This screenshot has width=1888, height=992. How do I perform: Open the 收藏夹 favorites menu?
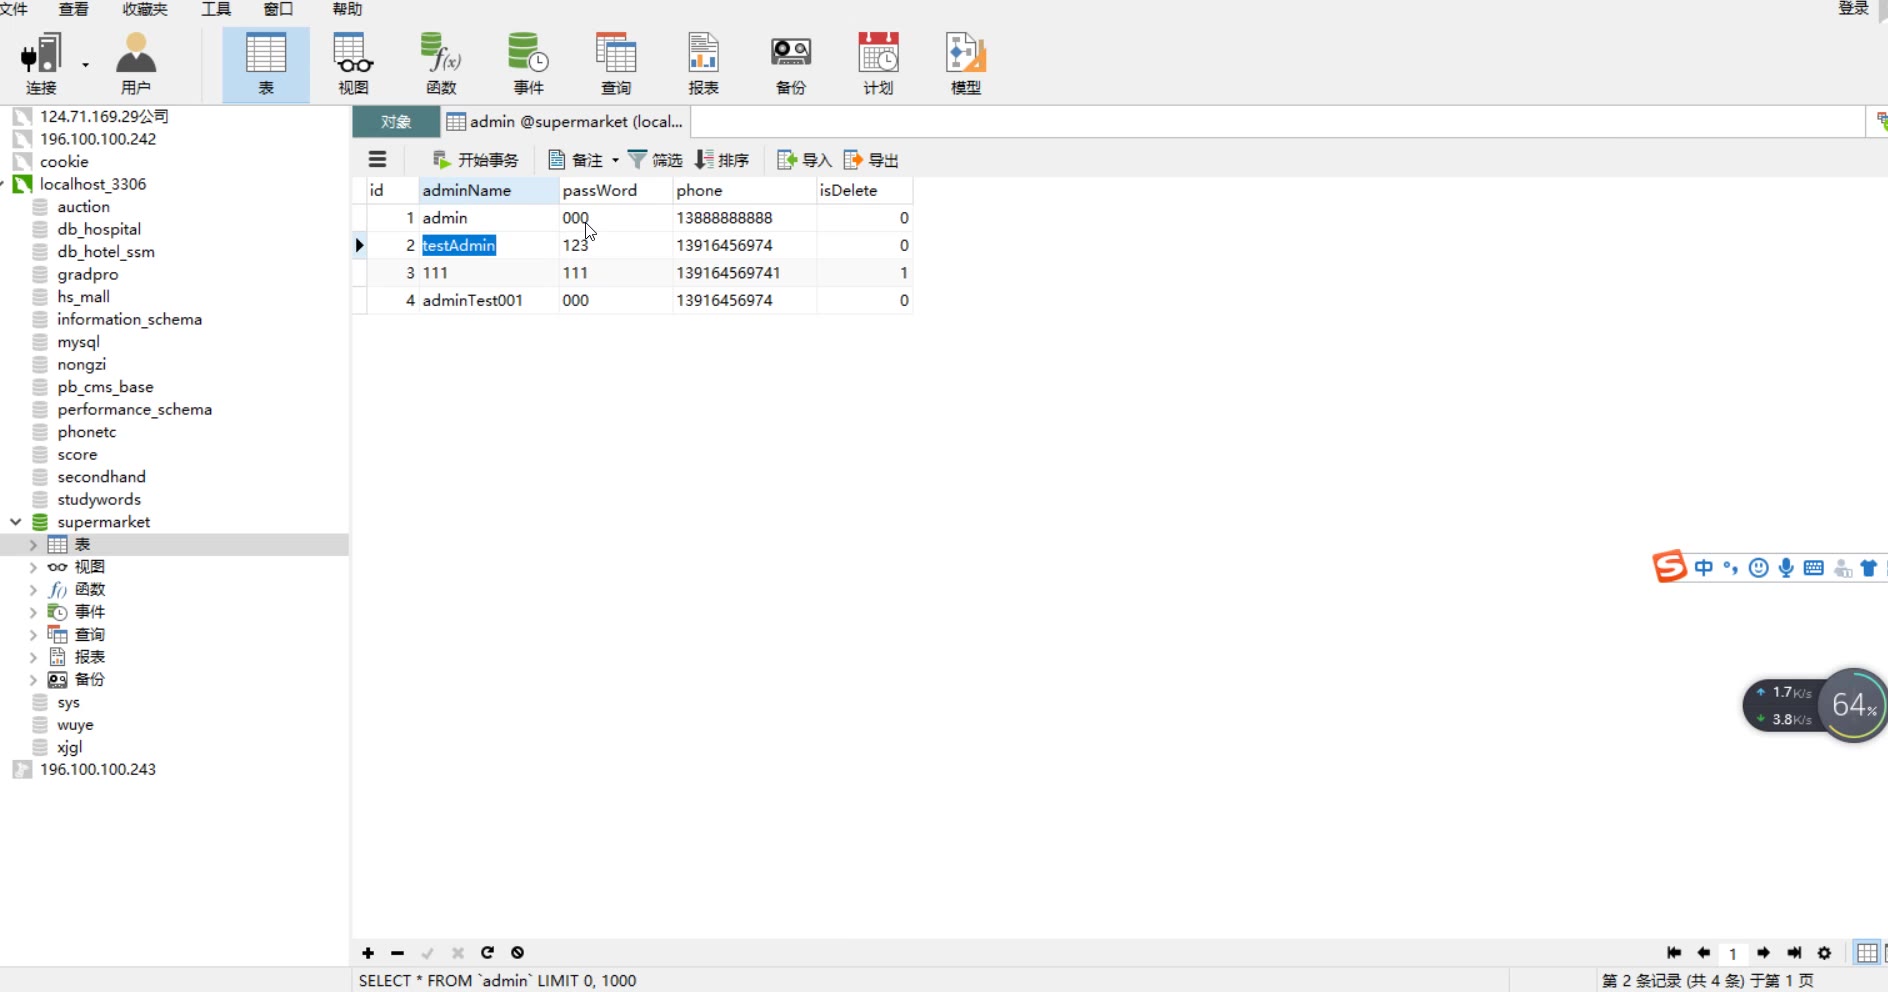click(145, 9)
